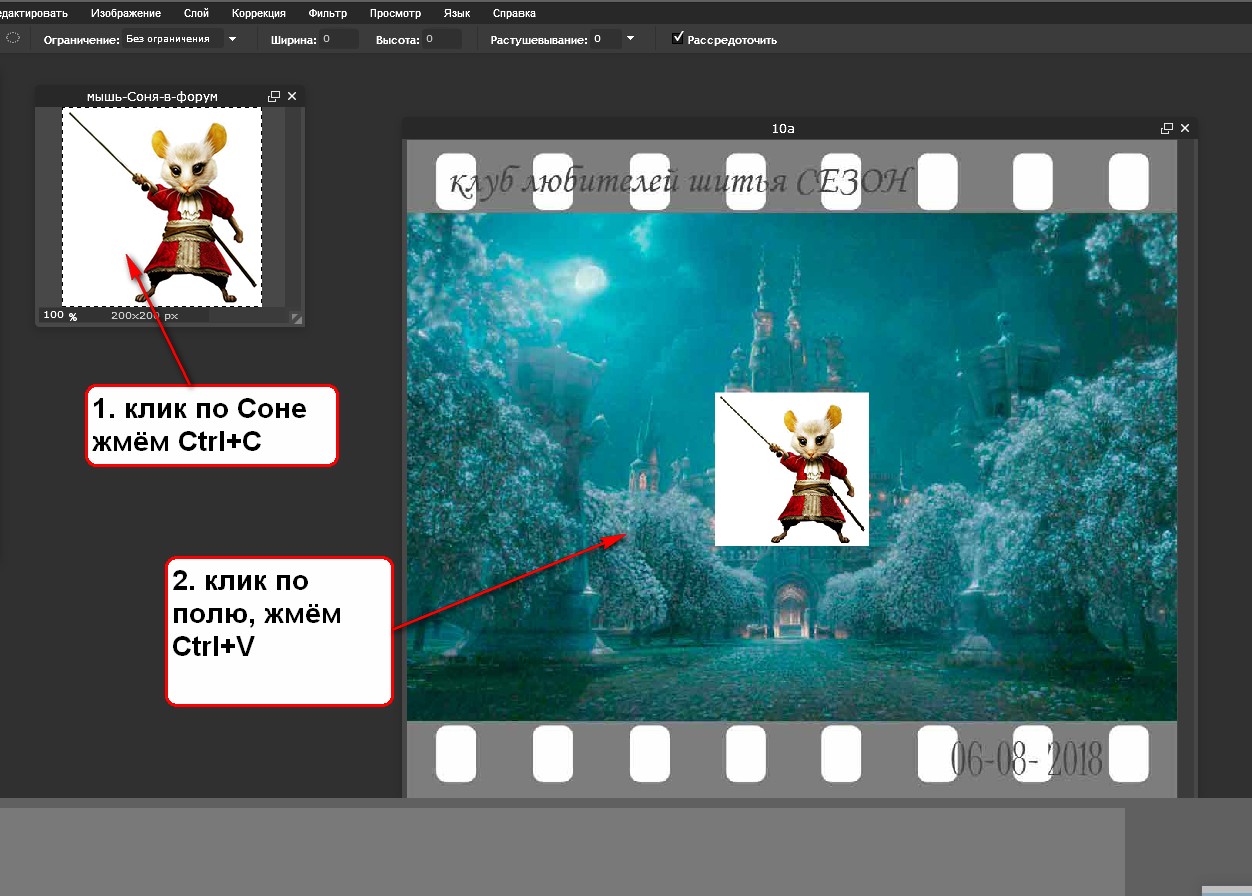
Task: Open the Справка menu
Action: click(514, 13)
